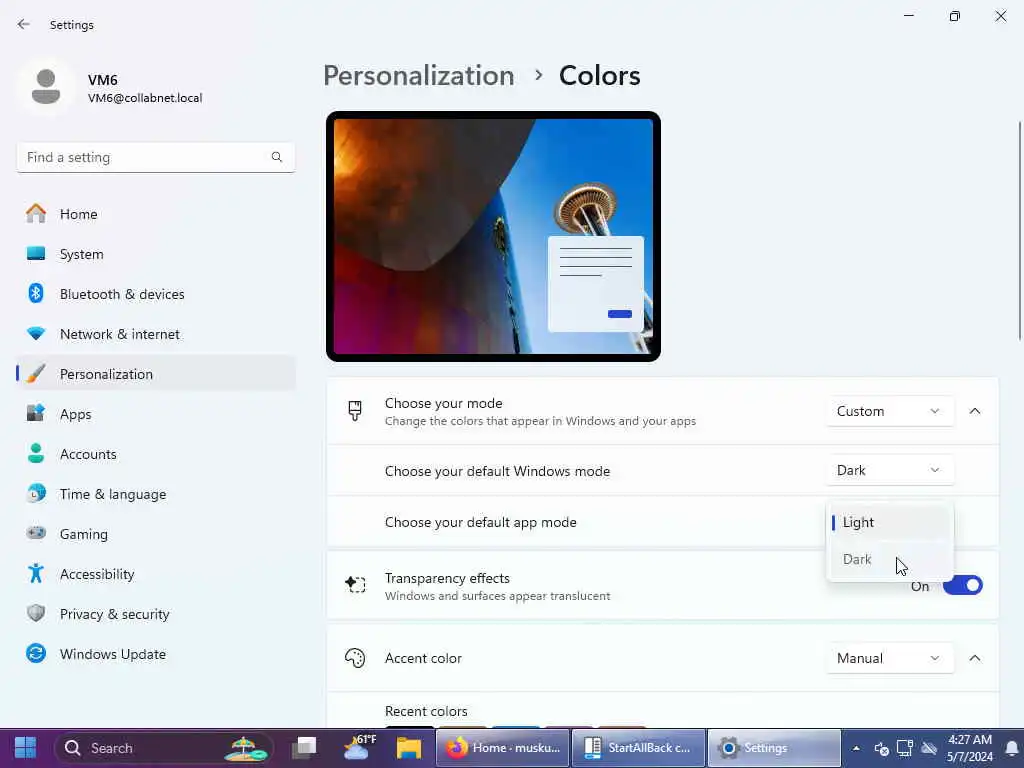Collapse the Choose your mode section chevron
This screenshot has height=768, width=1024.
click(975, 411)
